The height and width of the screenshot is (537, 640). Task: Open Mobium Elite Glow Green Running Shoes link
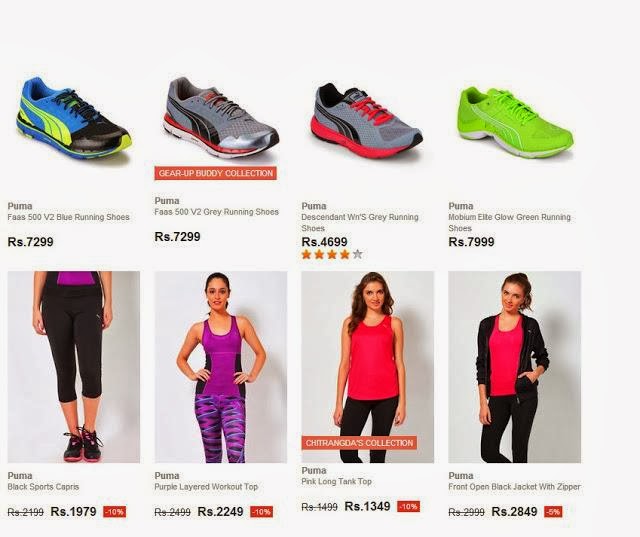pyautogui.click(x=509, y=222)
